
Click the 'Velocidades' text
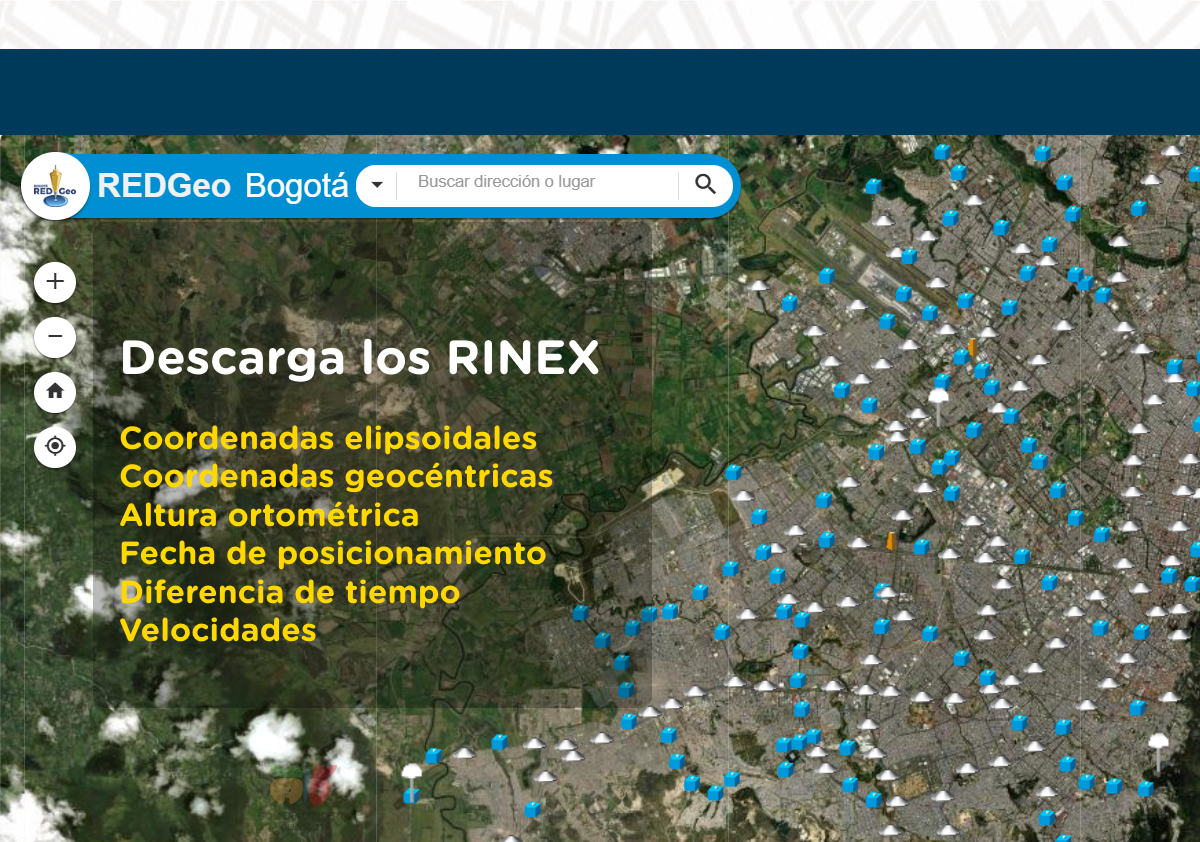[x=218, y=630]
